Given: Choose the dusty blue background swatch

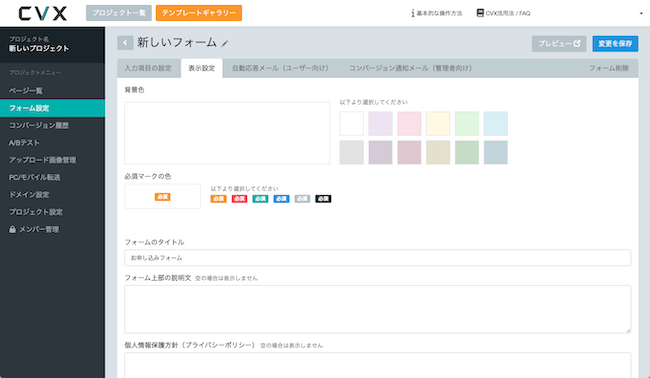Looking at the screenshot, I should point(496,152).
